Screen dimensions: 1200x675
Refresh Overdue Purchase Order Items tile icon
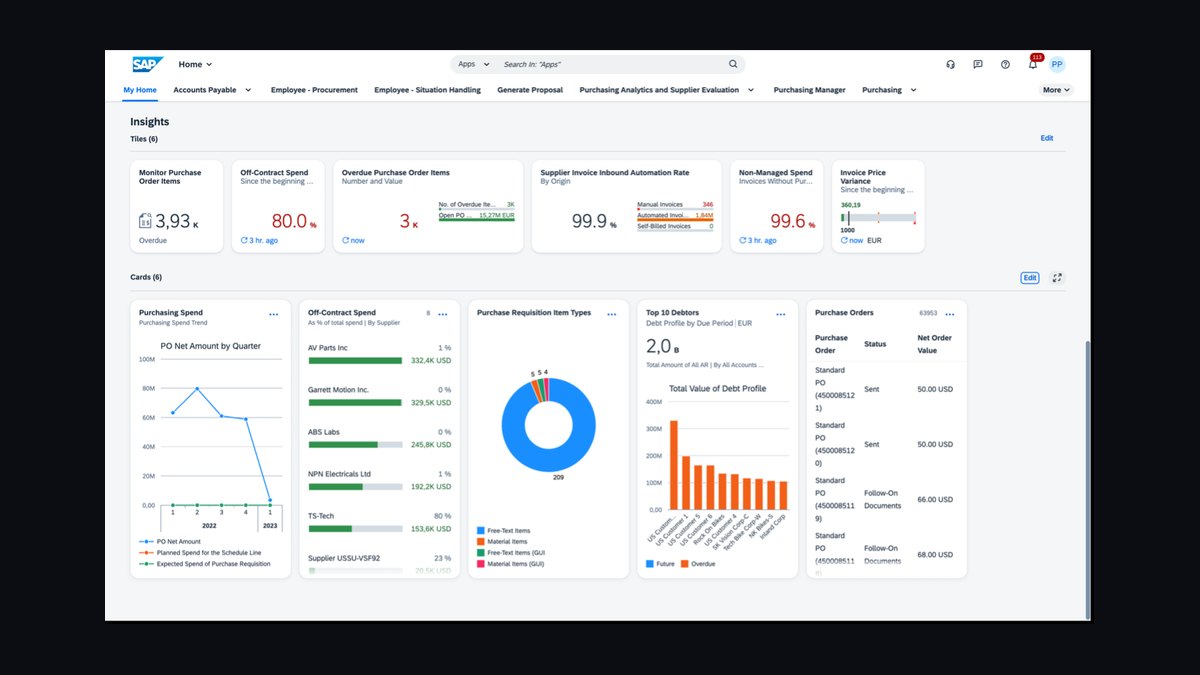[345, 241]
